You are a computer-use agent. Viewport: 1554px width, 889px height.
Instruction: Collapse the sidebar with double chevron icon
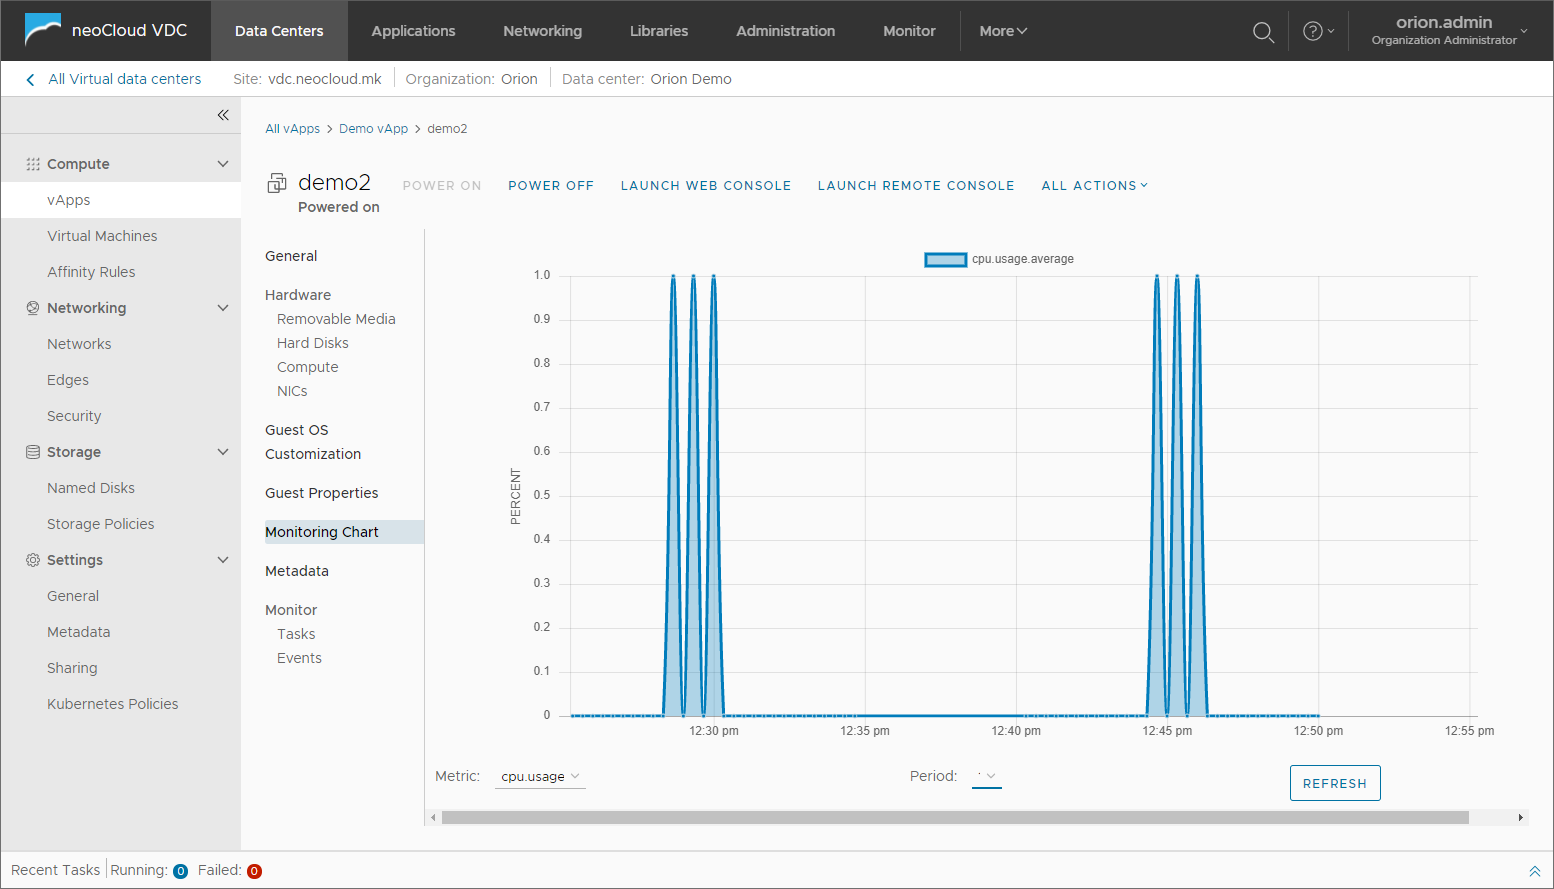pos(223,115)
